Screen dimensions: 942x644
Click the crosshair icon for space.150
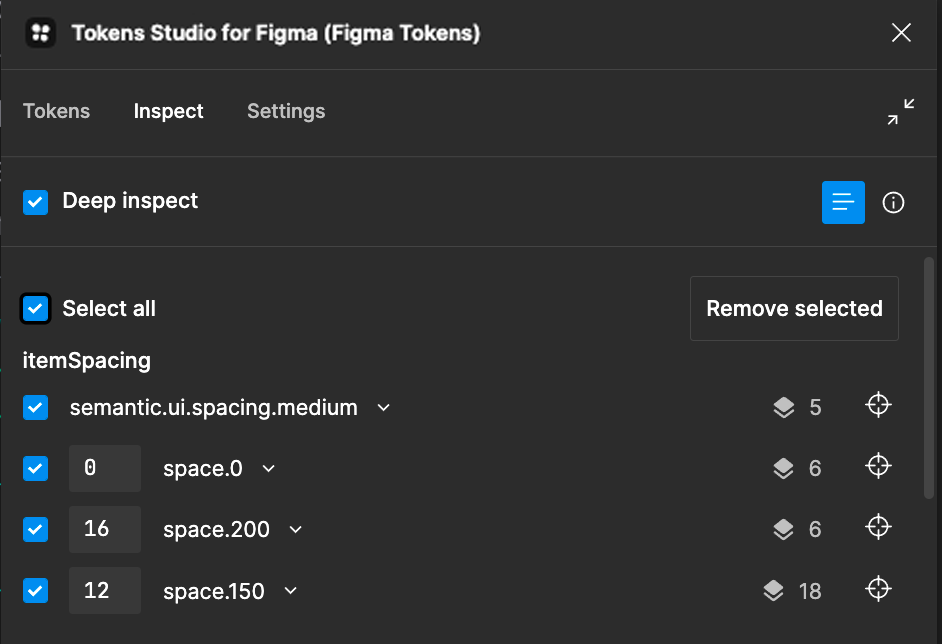pos(878,589)
